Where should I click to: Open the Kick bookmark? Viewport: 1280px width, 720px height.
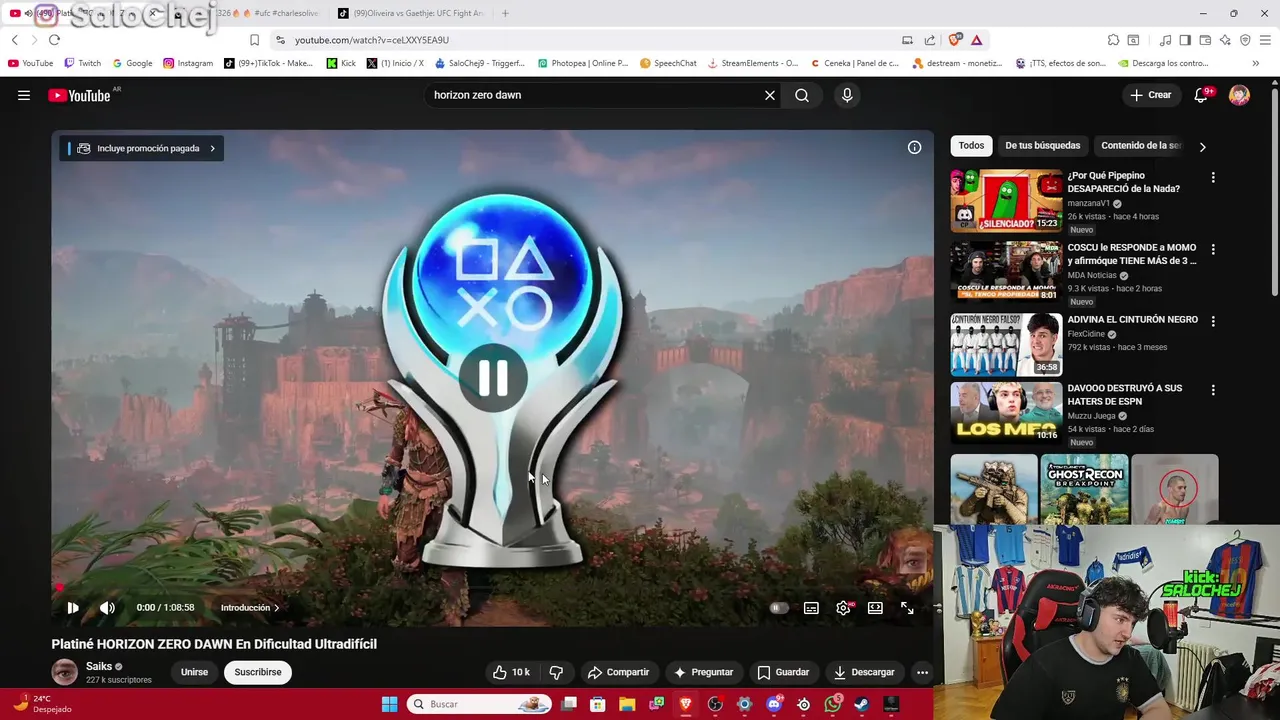click(x=341, y=63)
